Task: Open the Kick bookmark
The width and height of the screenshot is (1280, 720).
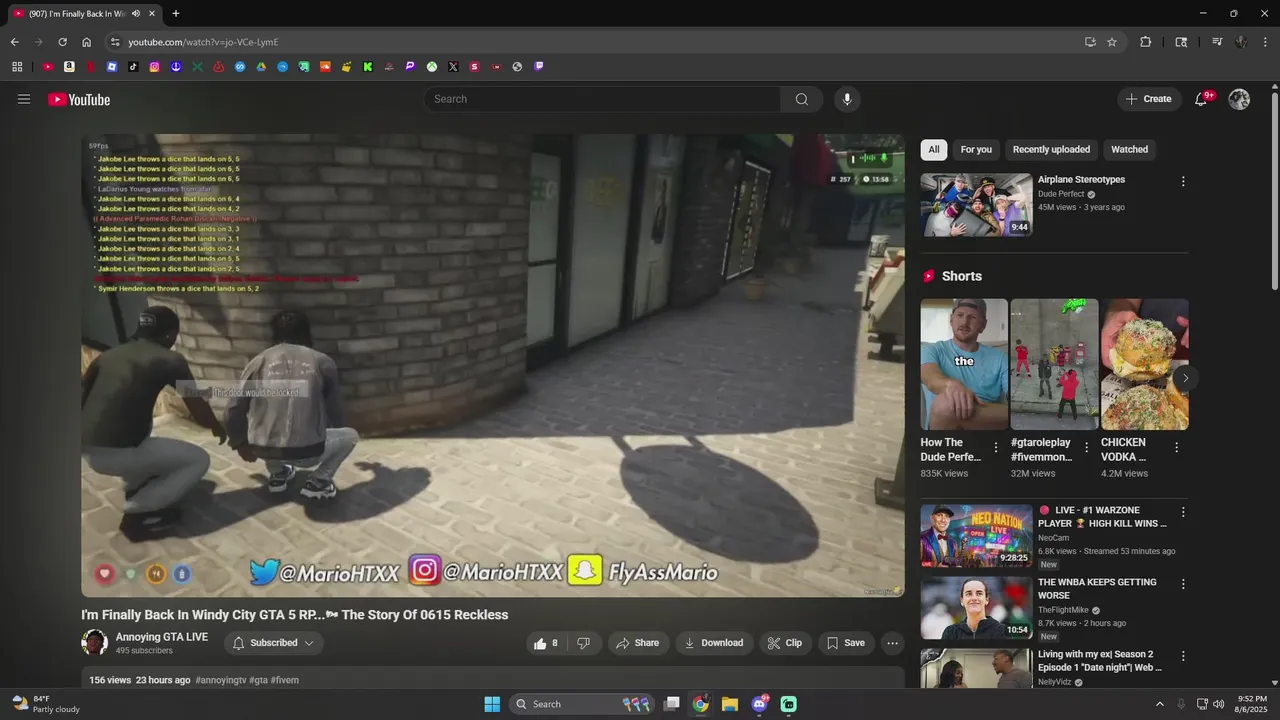Action: coord(368,67)
